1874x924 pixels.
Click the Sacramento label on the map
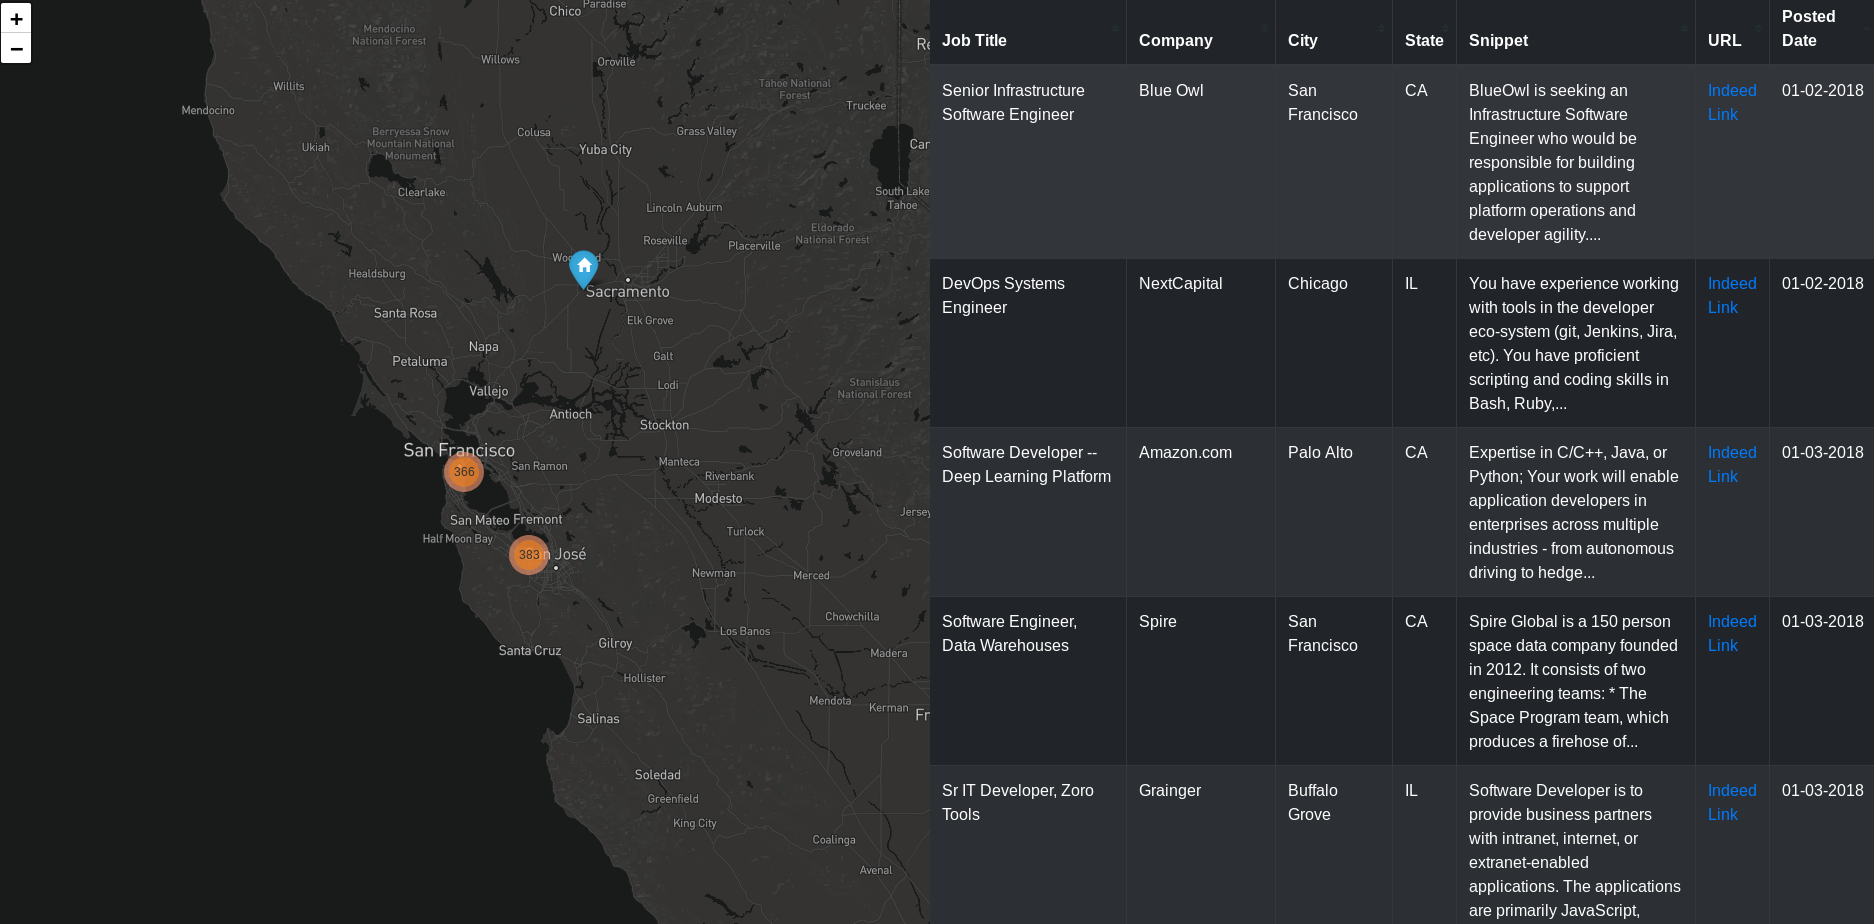point(628,291)
